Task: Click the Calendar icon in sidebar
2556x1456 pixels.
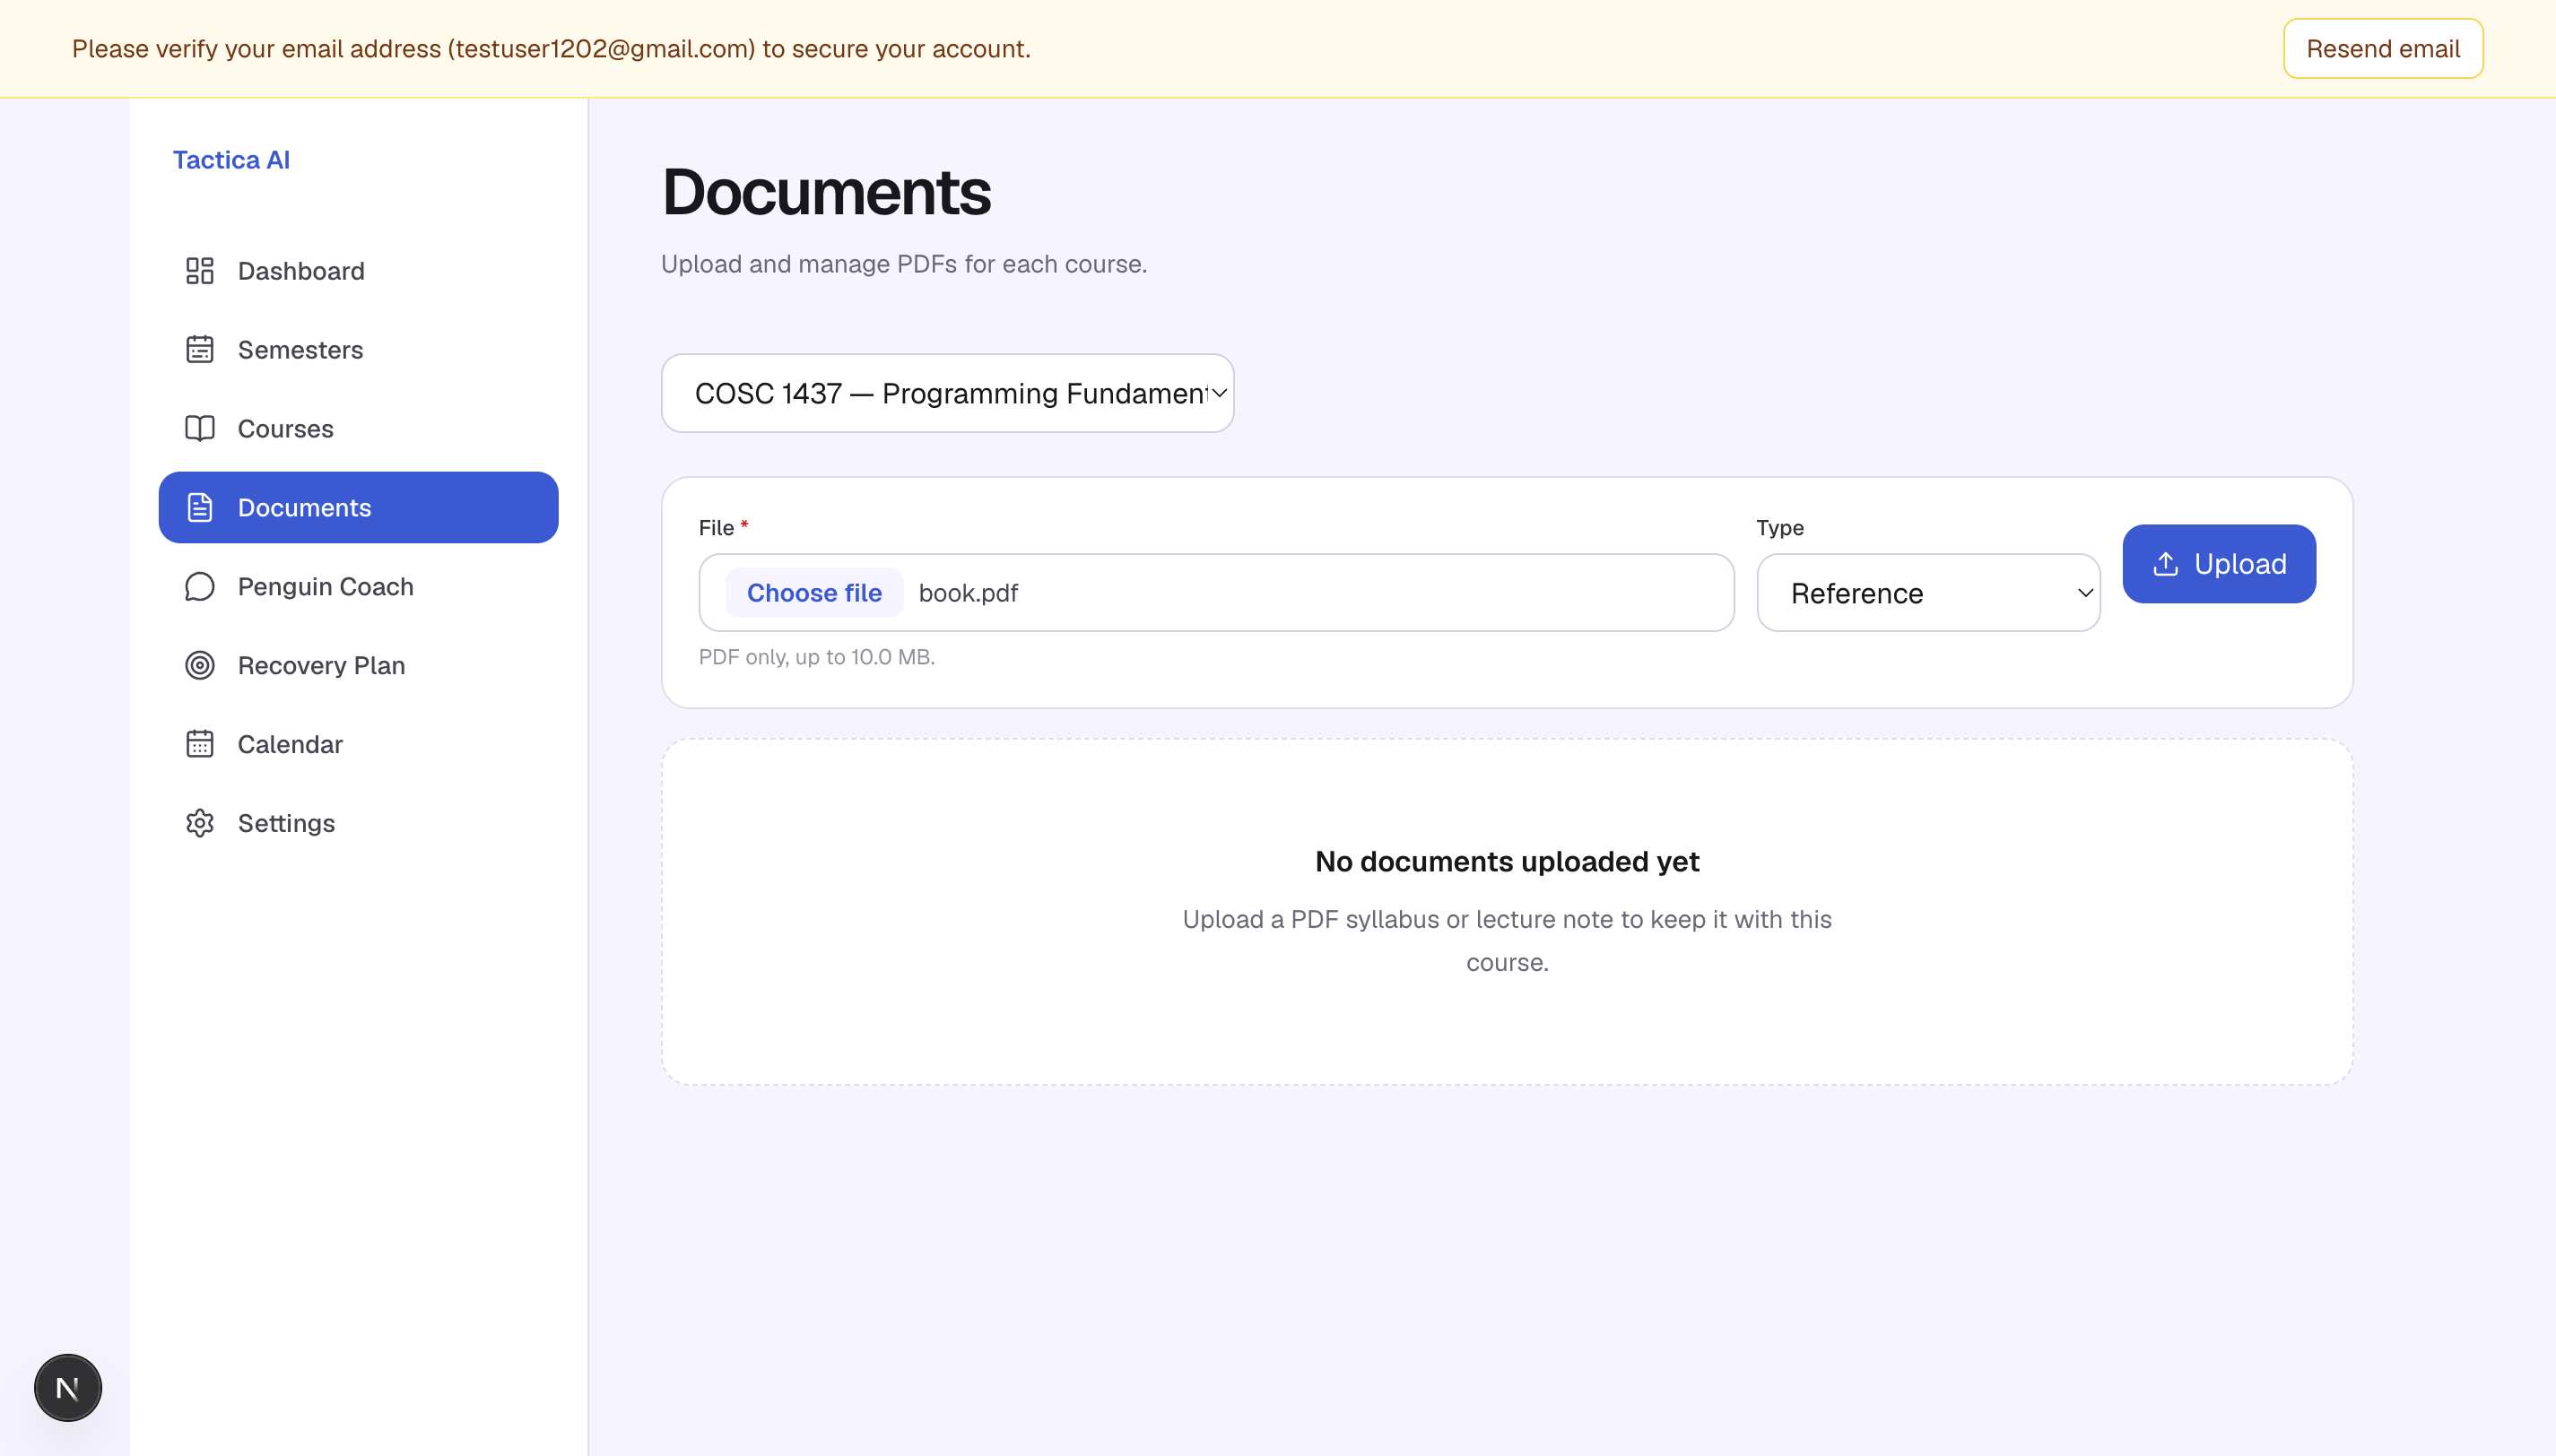Action: 200,745
